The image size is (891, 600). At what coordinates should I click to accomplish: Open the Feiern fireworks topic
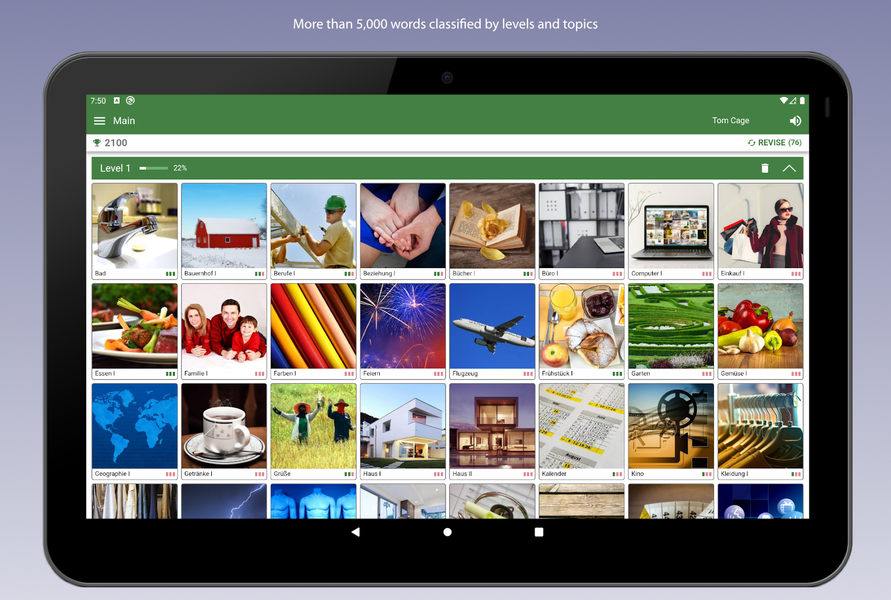click(x=402, y=330)
